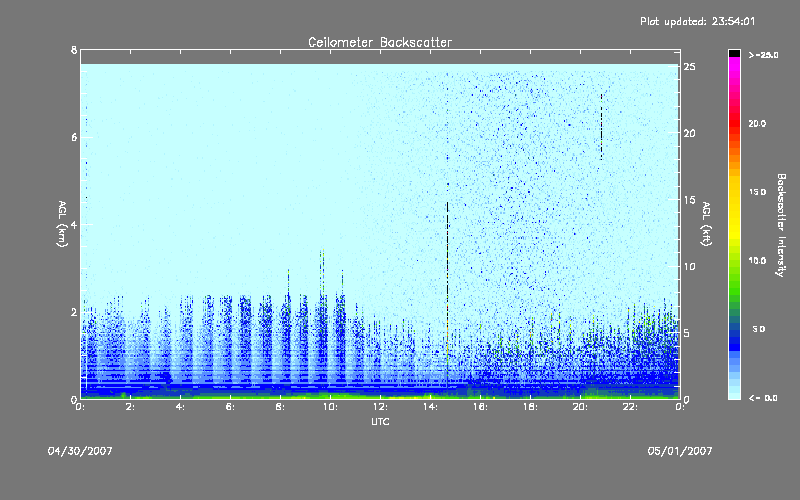Click the 4 km tick label
The width and height of the screenshot is (800, 500).
(74, 224)
